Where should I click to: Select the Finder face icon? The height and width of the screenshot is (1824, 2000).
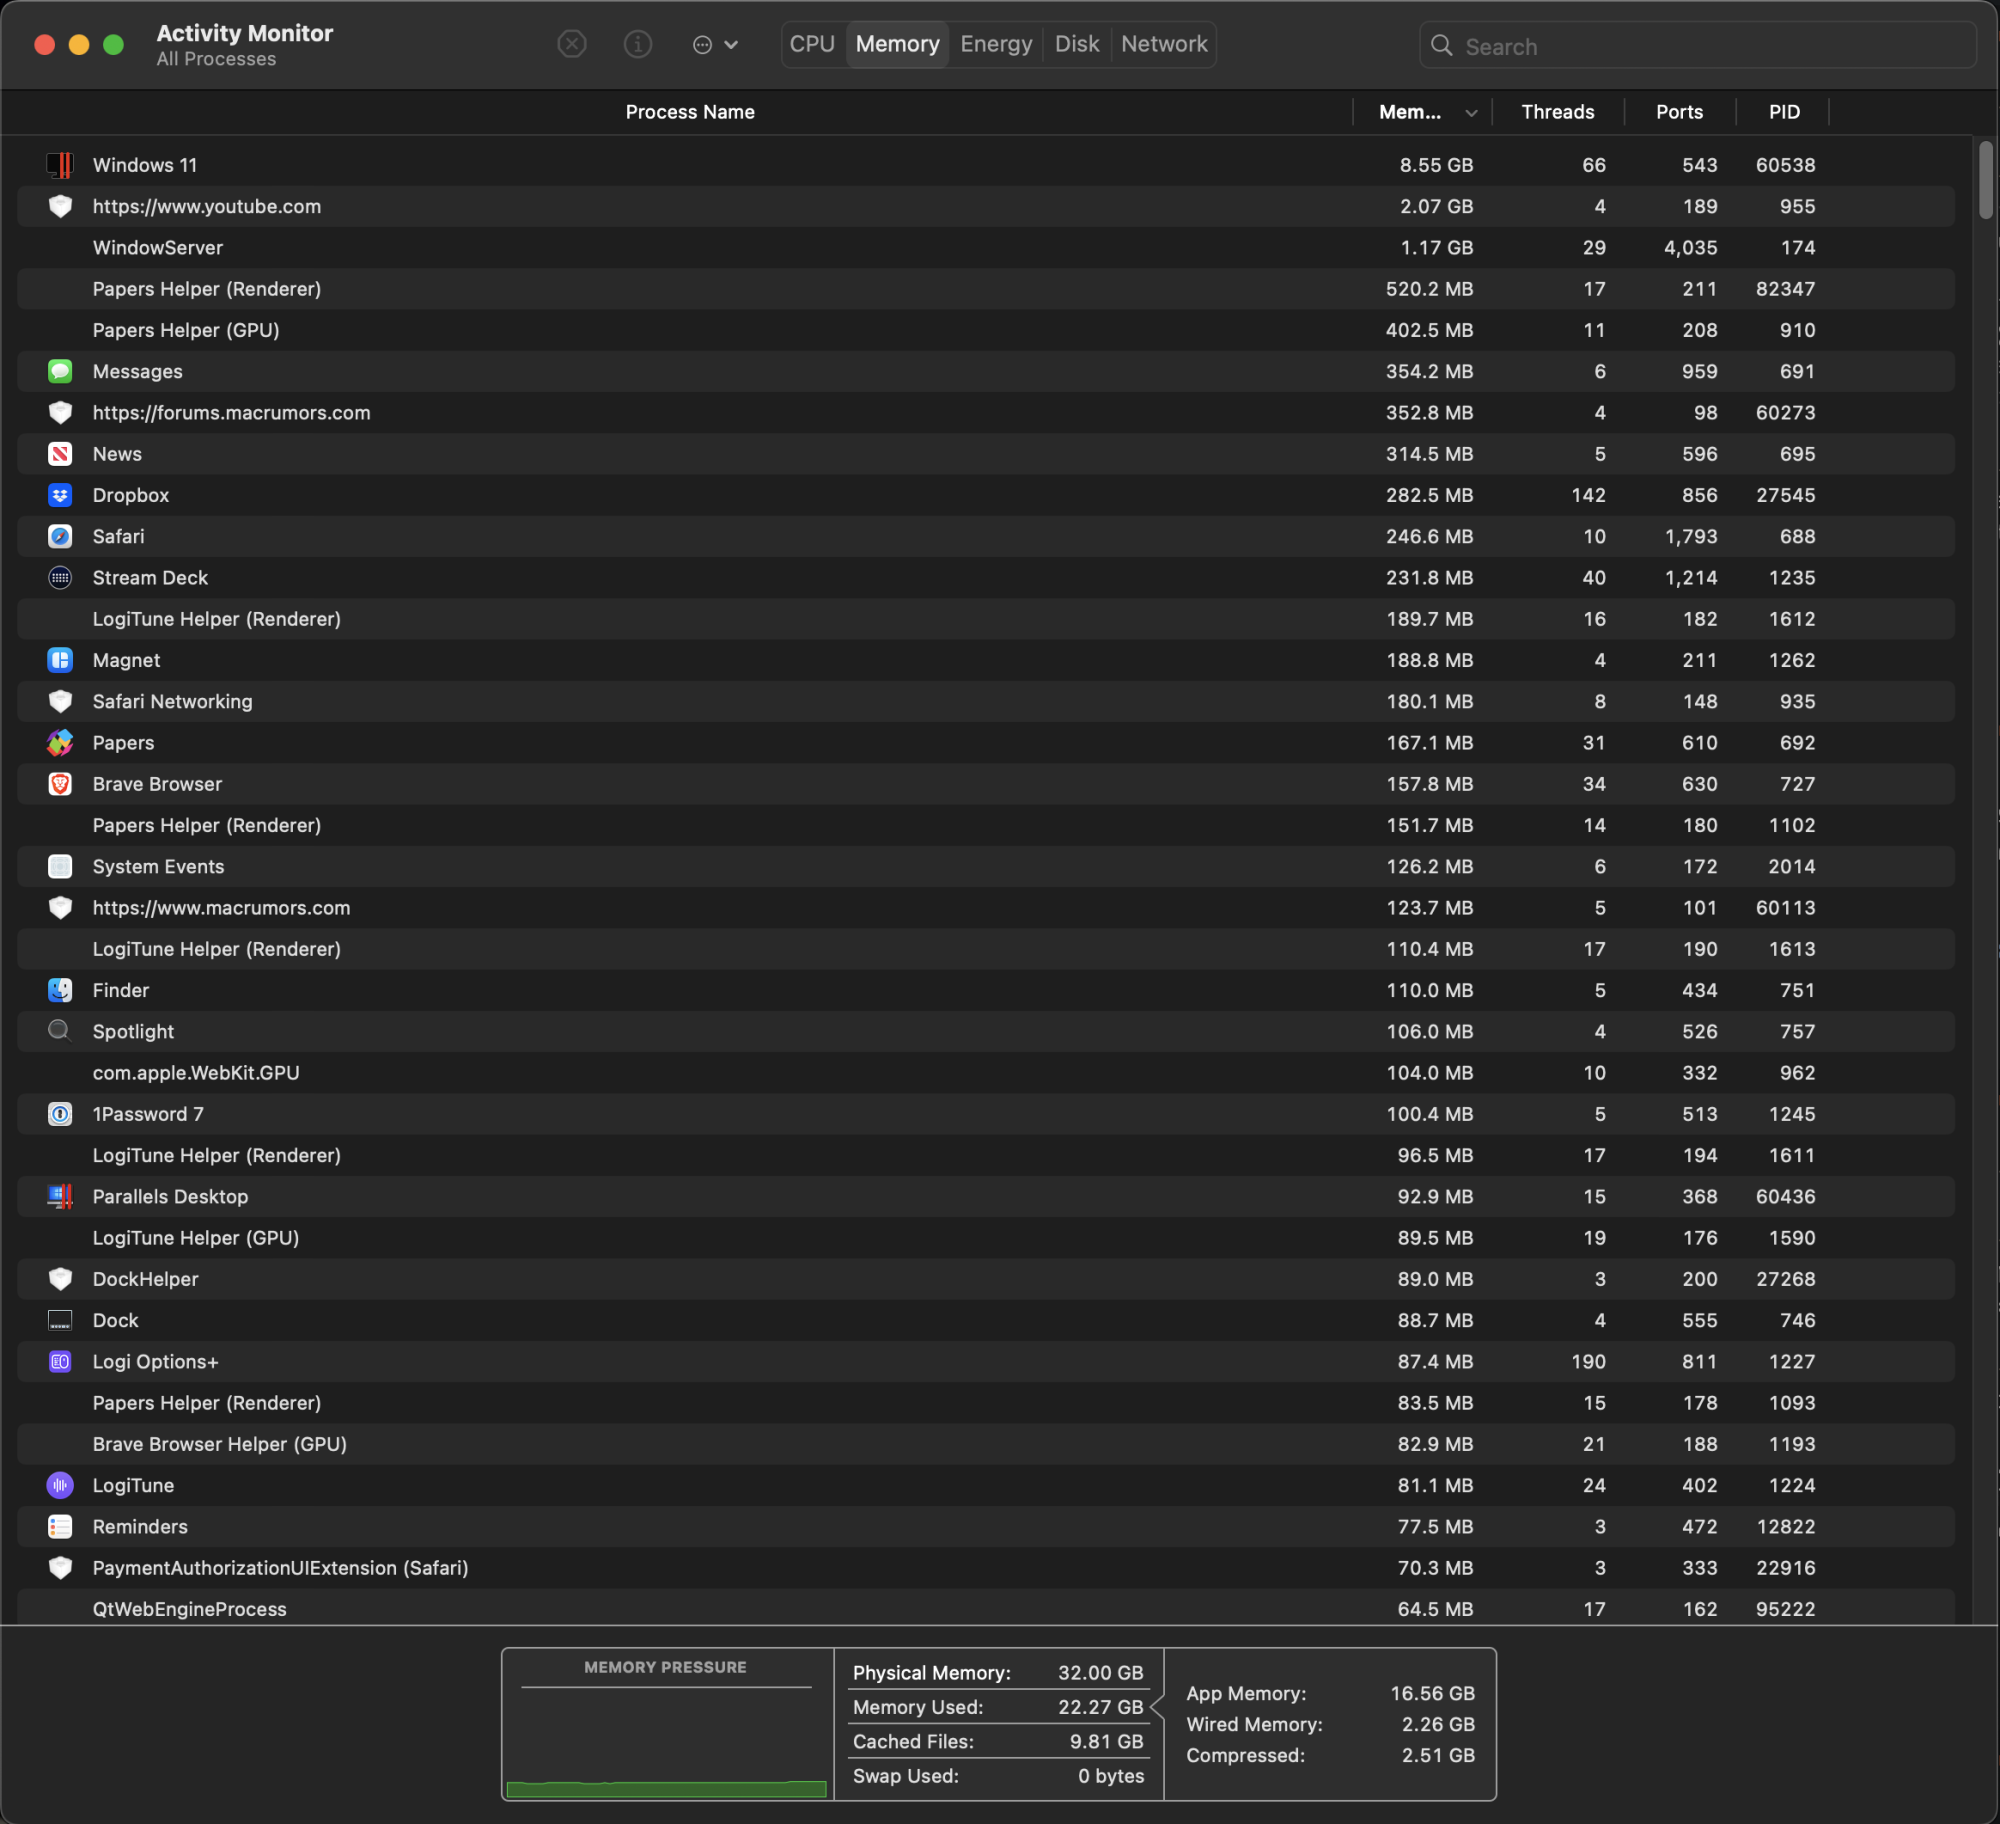[60, 990]
